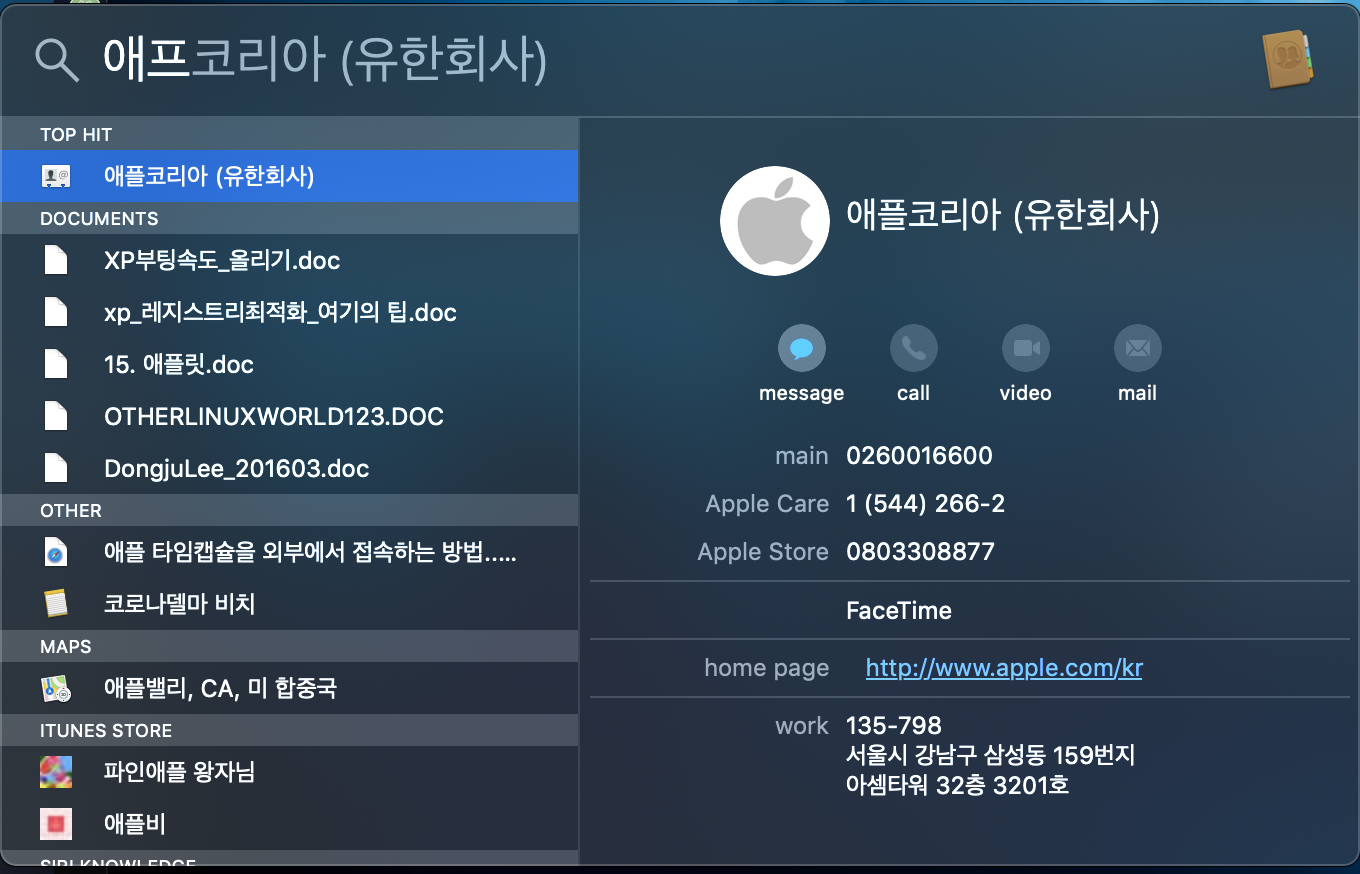Click the Notes icon beside 코로나델마 비치
Image resolution: width=1360 pixels, height=874 pixels.
[56, 604]
